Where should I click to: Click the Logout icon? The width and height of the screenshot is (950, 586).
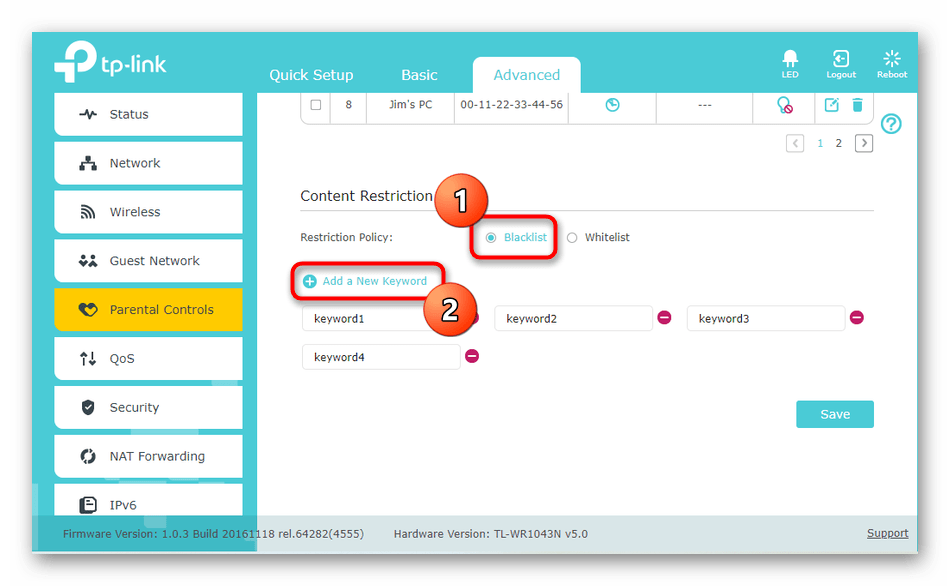pyautogui.click(x=841, y=61)
